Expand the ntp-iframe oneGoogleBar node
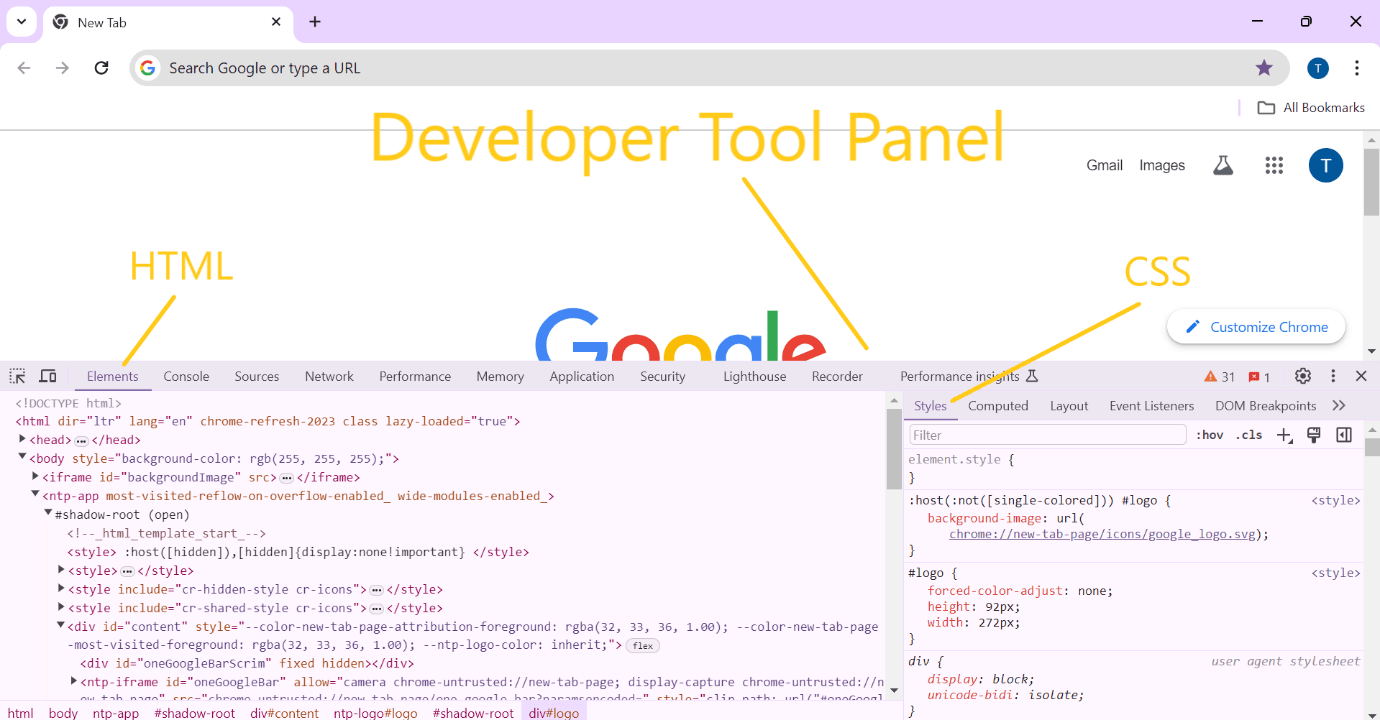This screenshot has width=1380, height=720. (x=74, y=681)
